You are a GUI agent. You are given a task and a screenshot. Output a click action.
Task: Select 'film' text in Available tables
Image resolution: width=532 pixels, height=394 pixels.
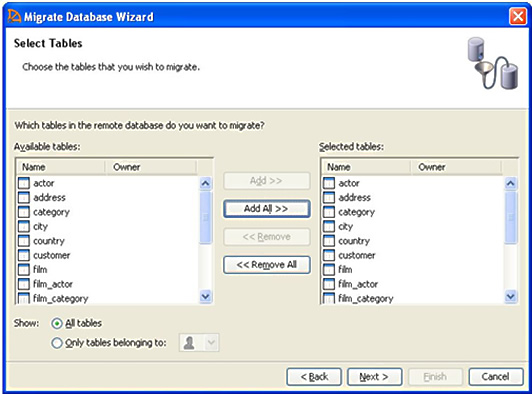(x=40, y=269)
